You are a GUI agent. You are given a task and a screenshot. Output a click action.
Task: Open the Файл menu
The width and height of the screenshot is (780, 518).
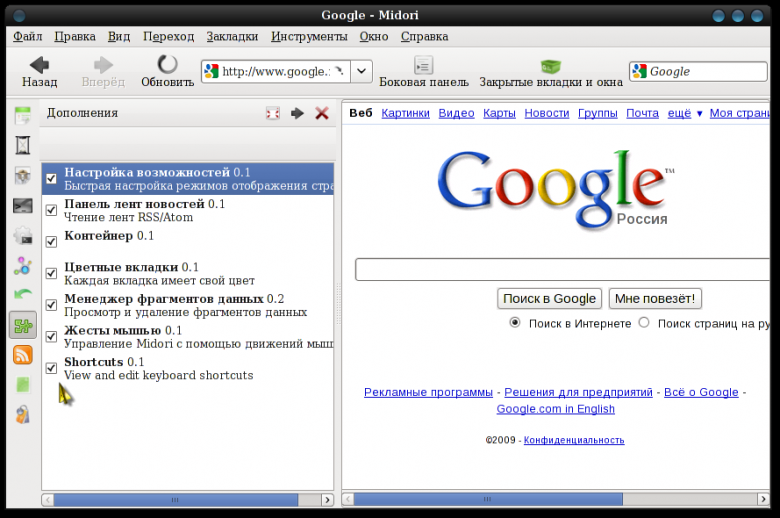(x=28, y=36)
